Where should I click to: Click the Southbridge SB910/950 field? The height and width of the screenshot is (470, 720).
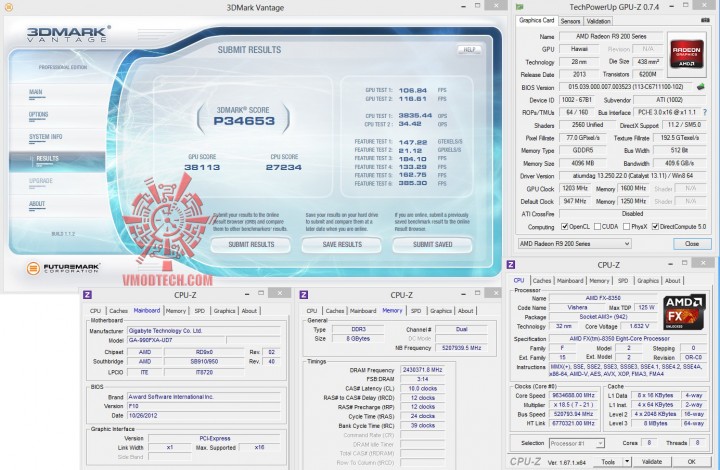point(204,361)
